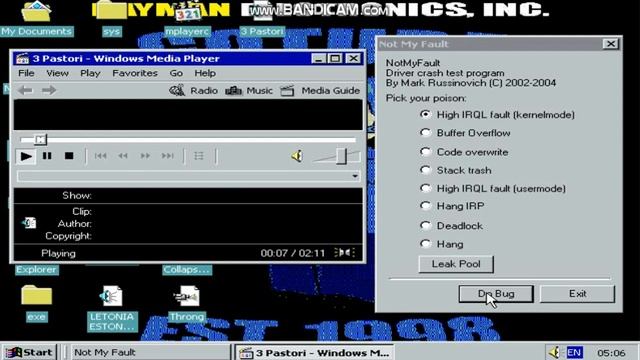Mute audio with the speaker icon
Viewport: 640px width, 360px height.
pos(297,156)
